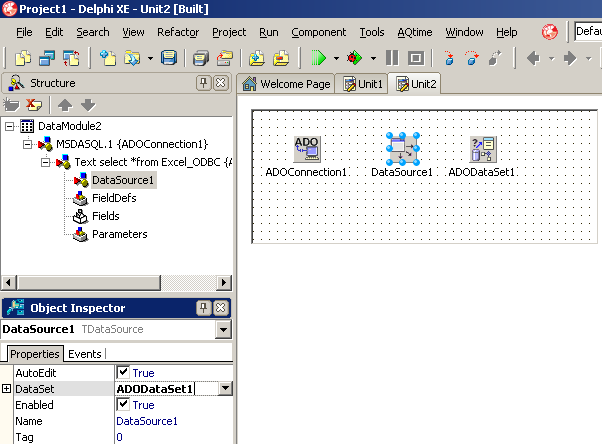Open the AQtime menu
602x444 pixels.
click(x=415, y=32)
